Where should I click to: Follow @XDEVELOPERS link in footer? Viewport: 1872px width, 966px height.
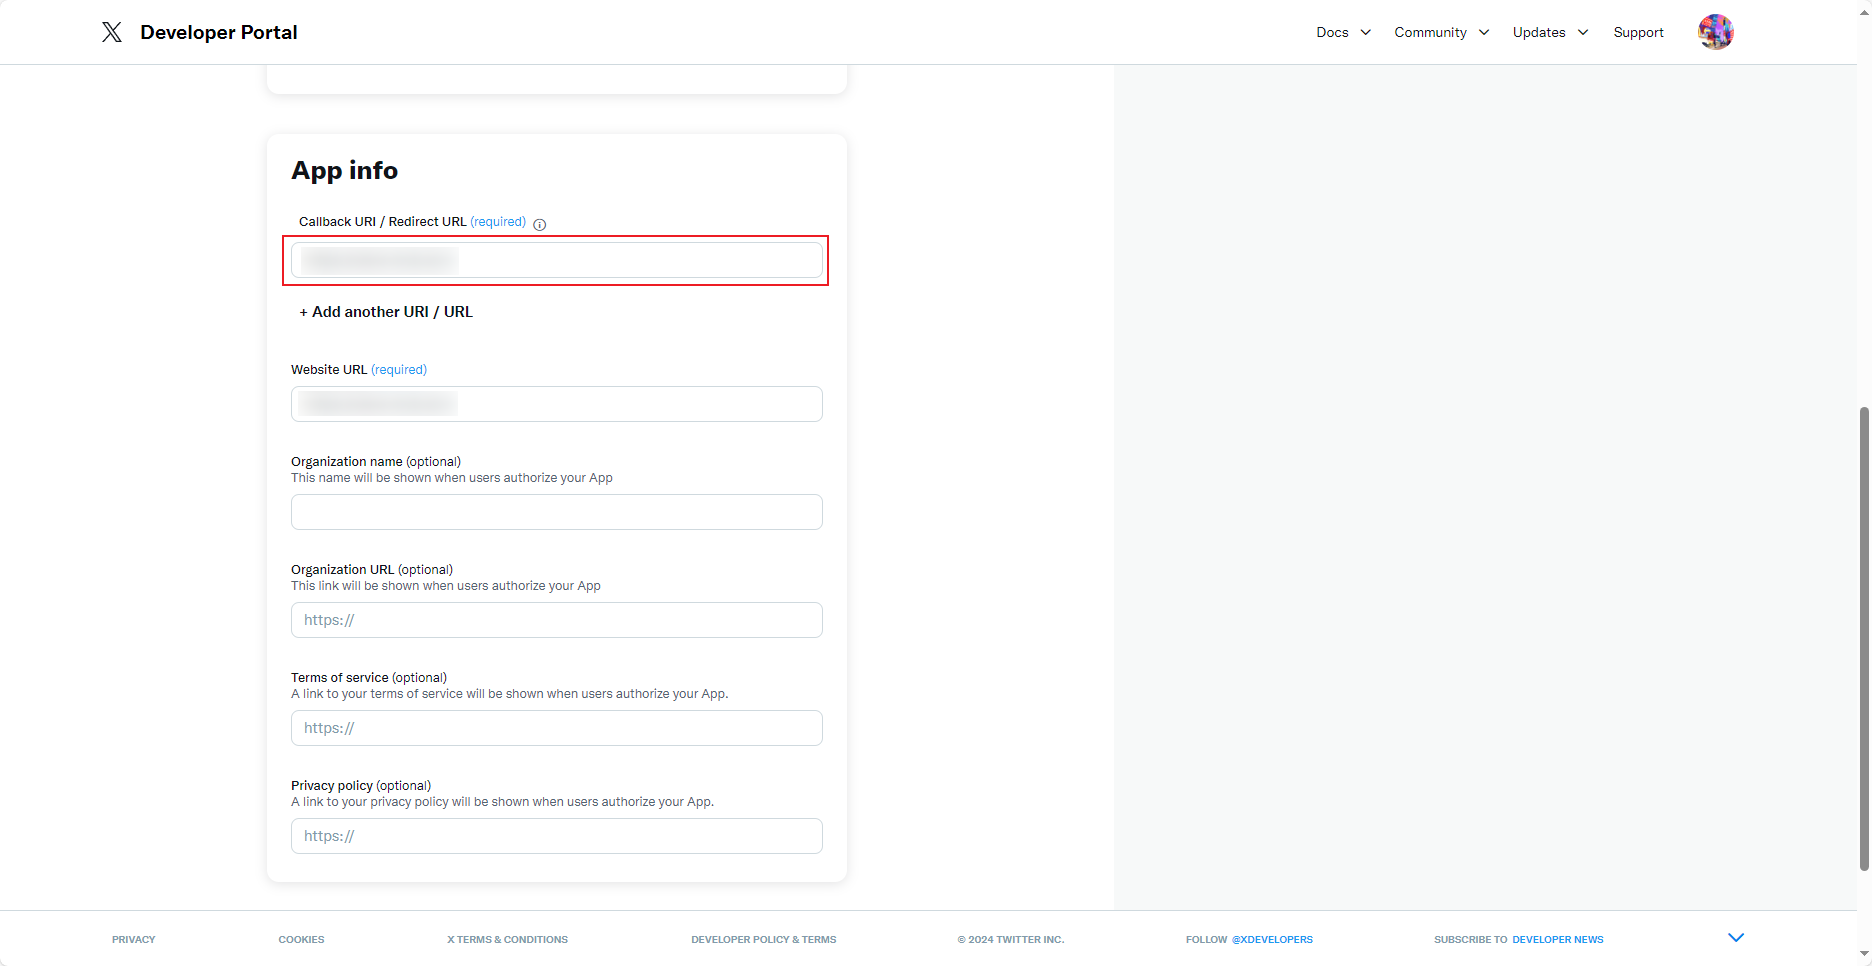pyautogui.click(x=1272, y=939)
